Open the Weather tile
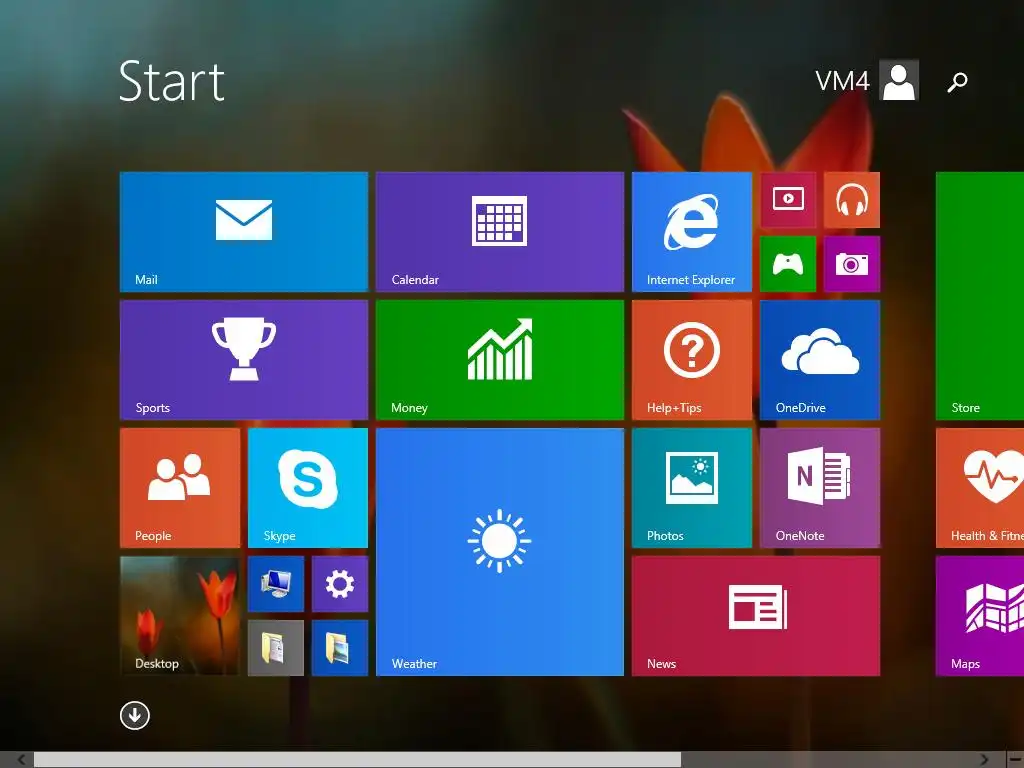1024x768 pixels. tap(500, 552)
